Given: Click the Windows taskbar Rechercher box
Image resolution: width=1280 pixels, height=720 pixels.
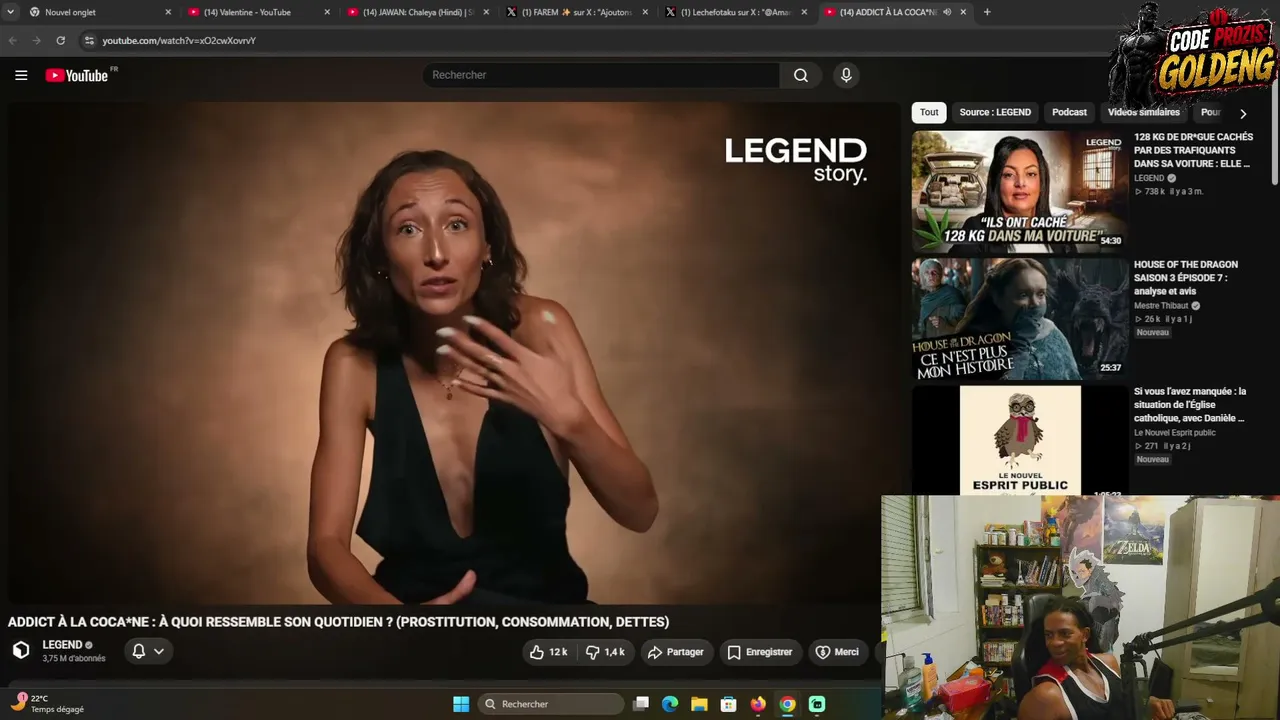Looking at the screenshot, I should [x=551, y=704].
